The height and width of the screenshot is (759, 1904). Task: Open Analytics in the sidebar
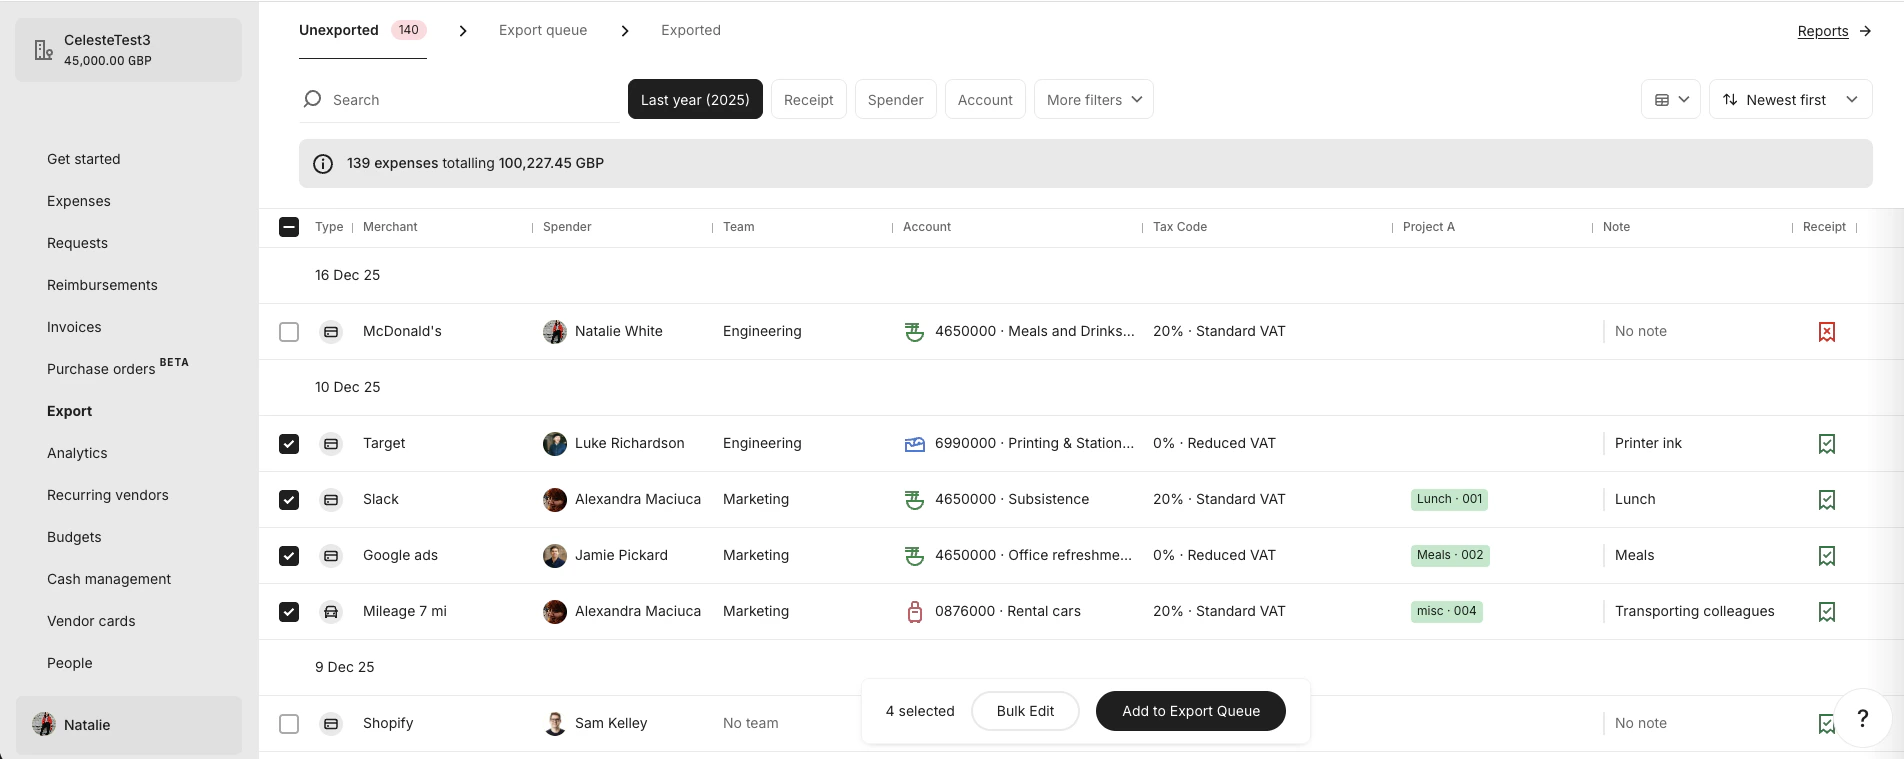77,453
